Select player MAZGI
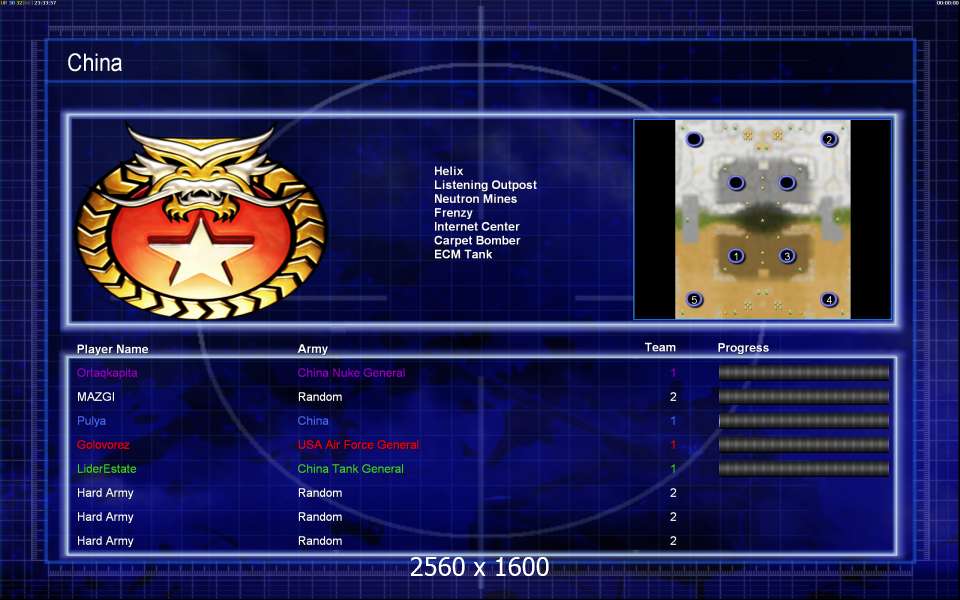 tap(96, 397)
